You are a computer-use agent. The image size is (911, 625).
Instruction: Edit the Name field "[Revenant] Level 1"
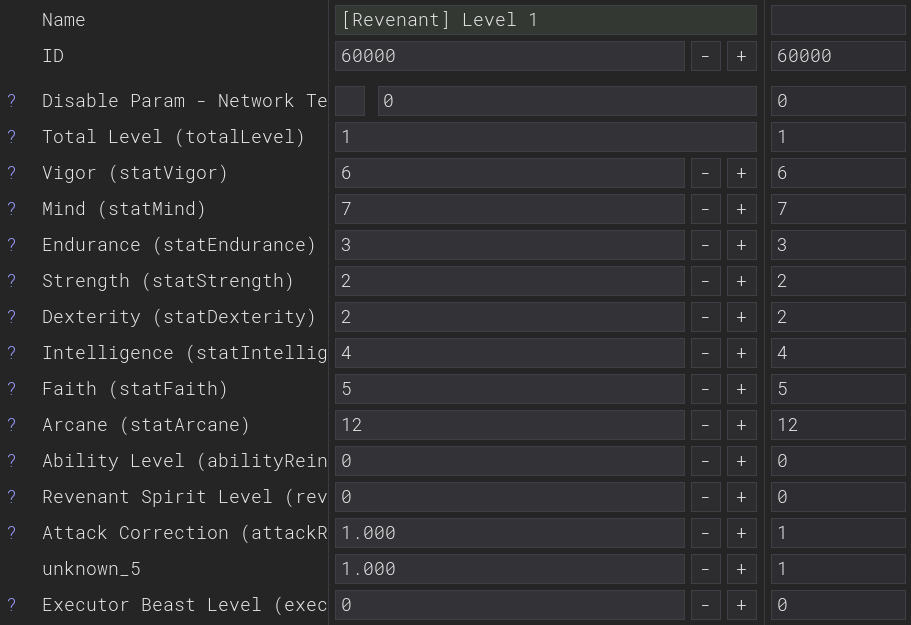546,20
